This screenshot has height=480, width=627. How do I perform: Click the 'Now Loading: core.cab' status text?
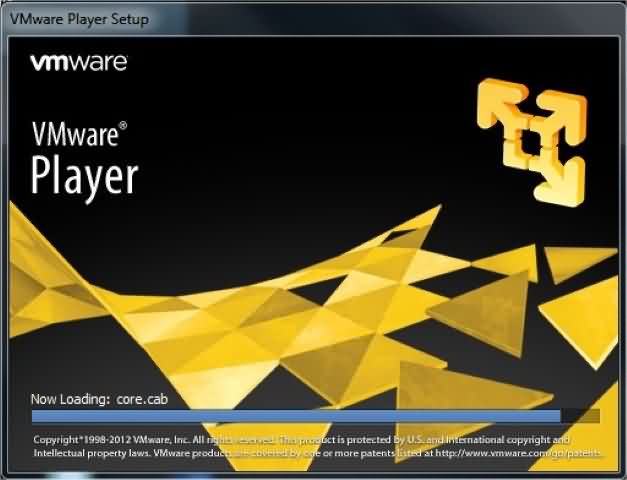[100, 399]
